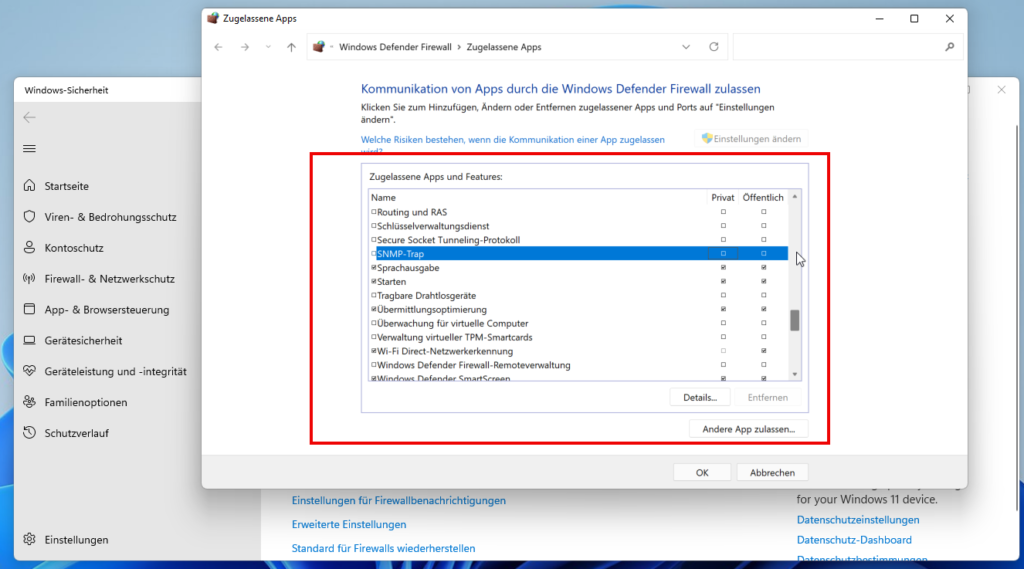Select the row Überwachung für virtuelle Computer
1024x569 pixels.
pos(579,323)
